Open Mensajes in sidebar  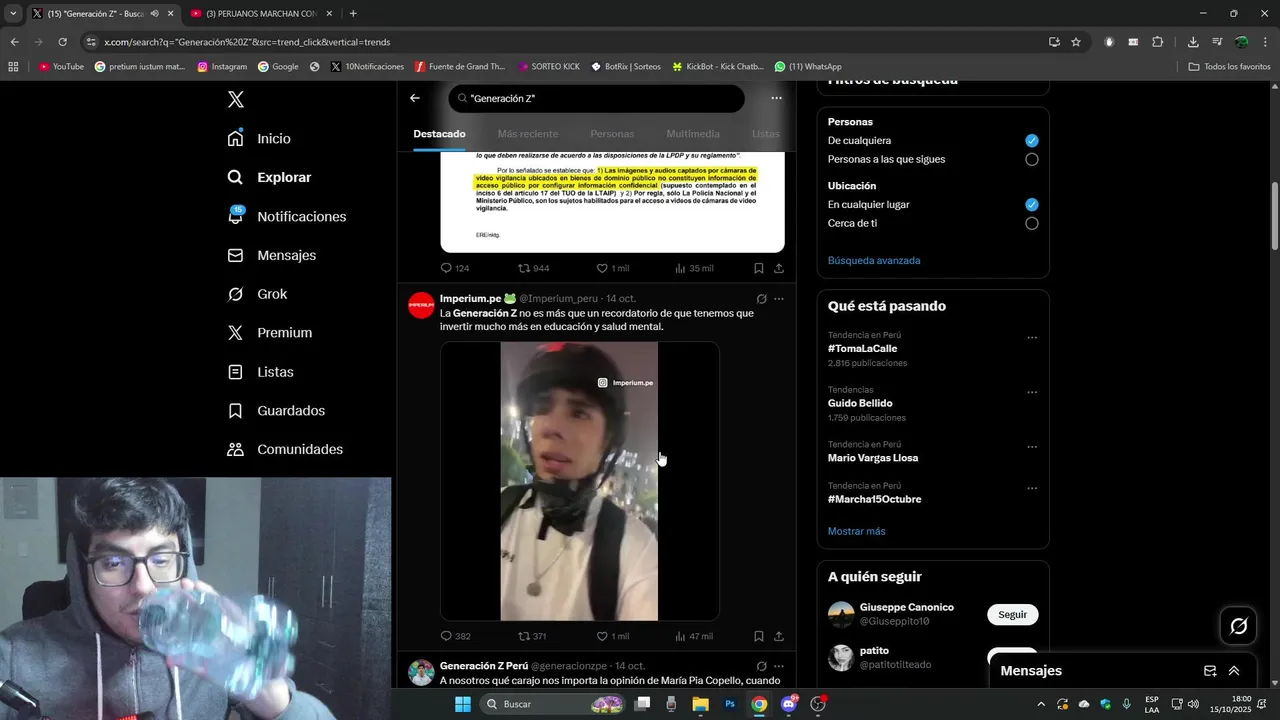point(271,255)
